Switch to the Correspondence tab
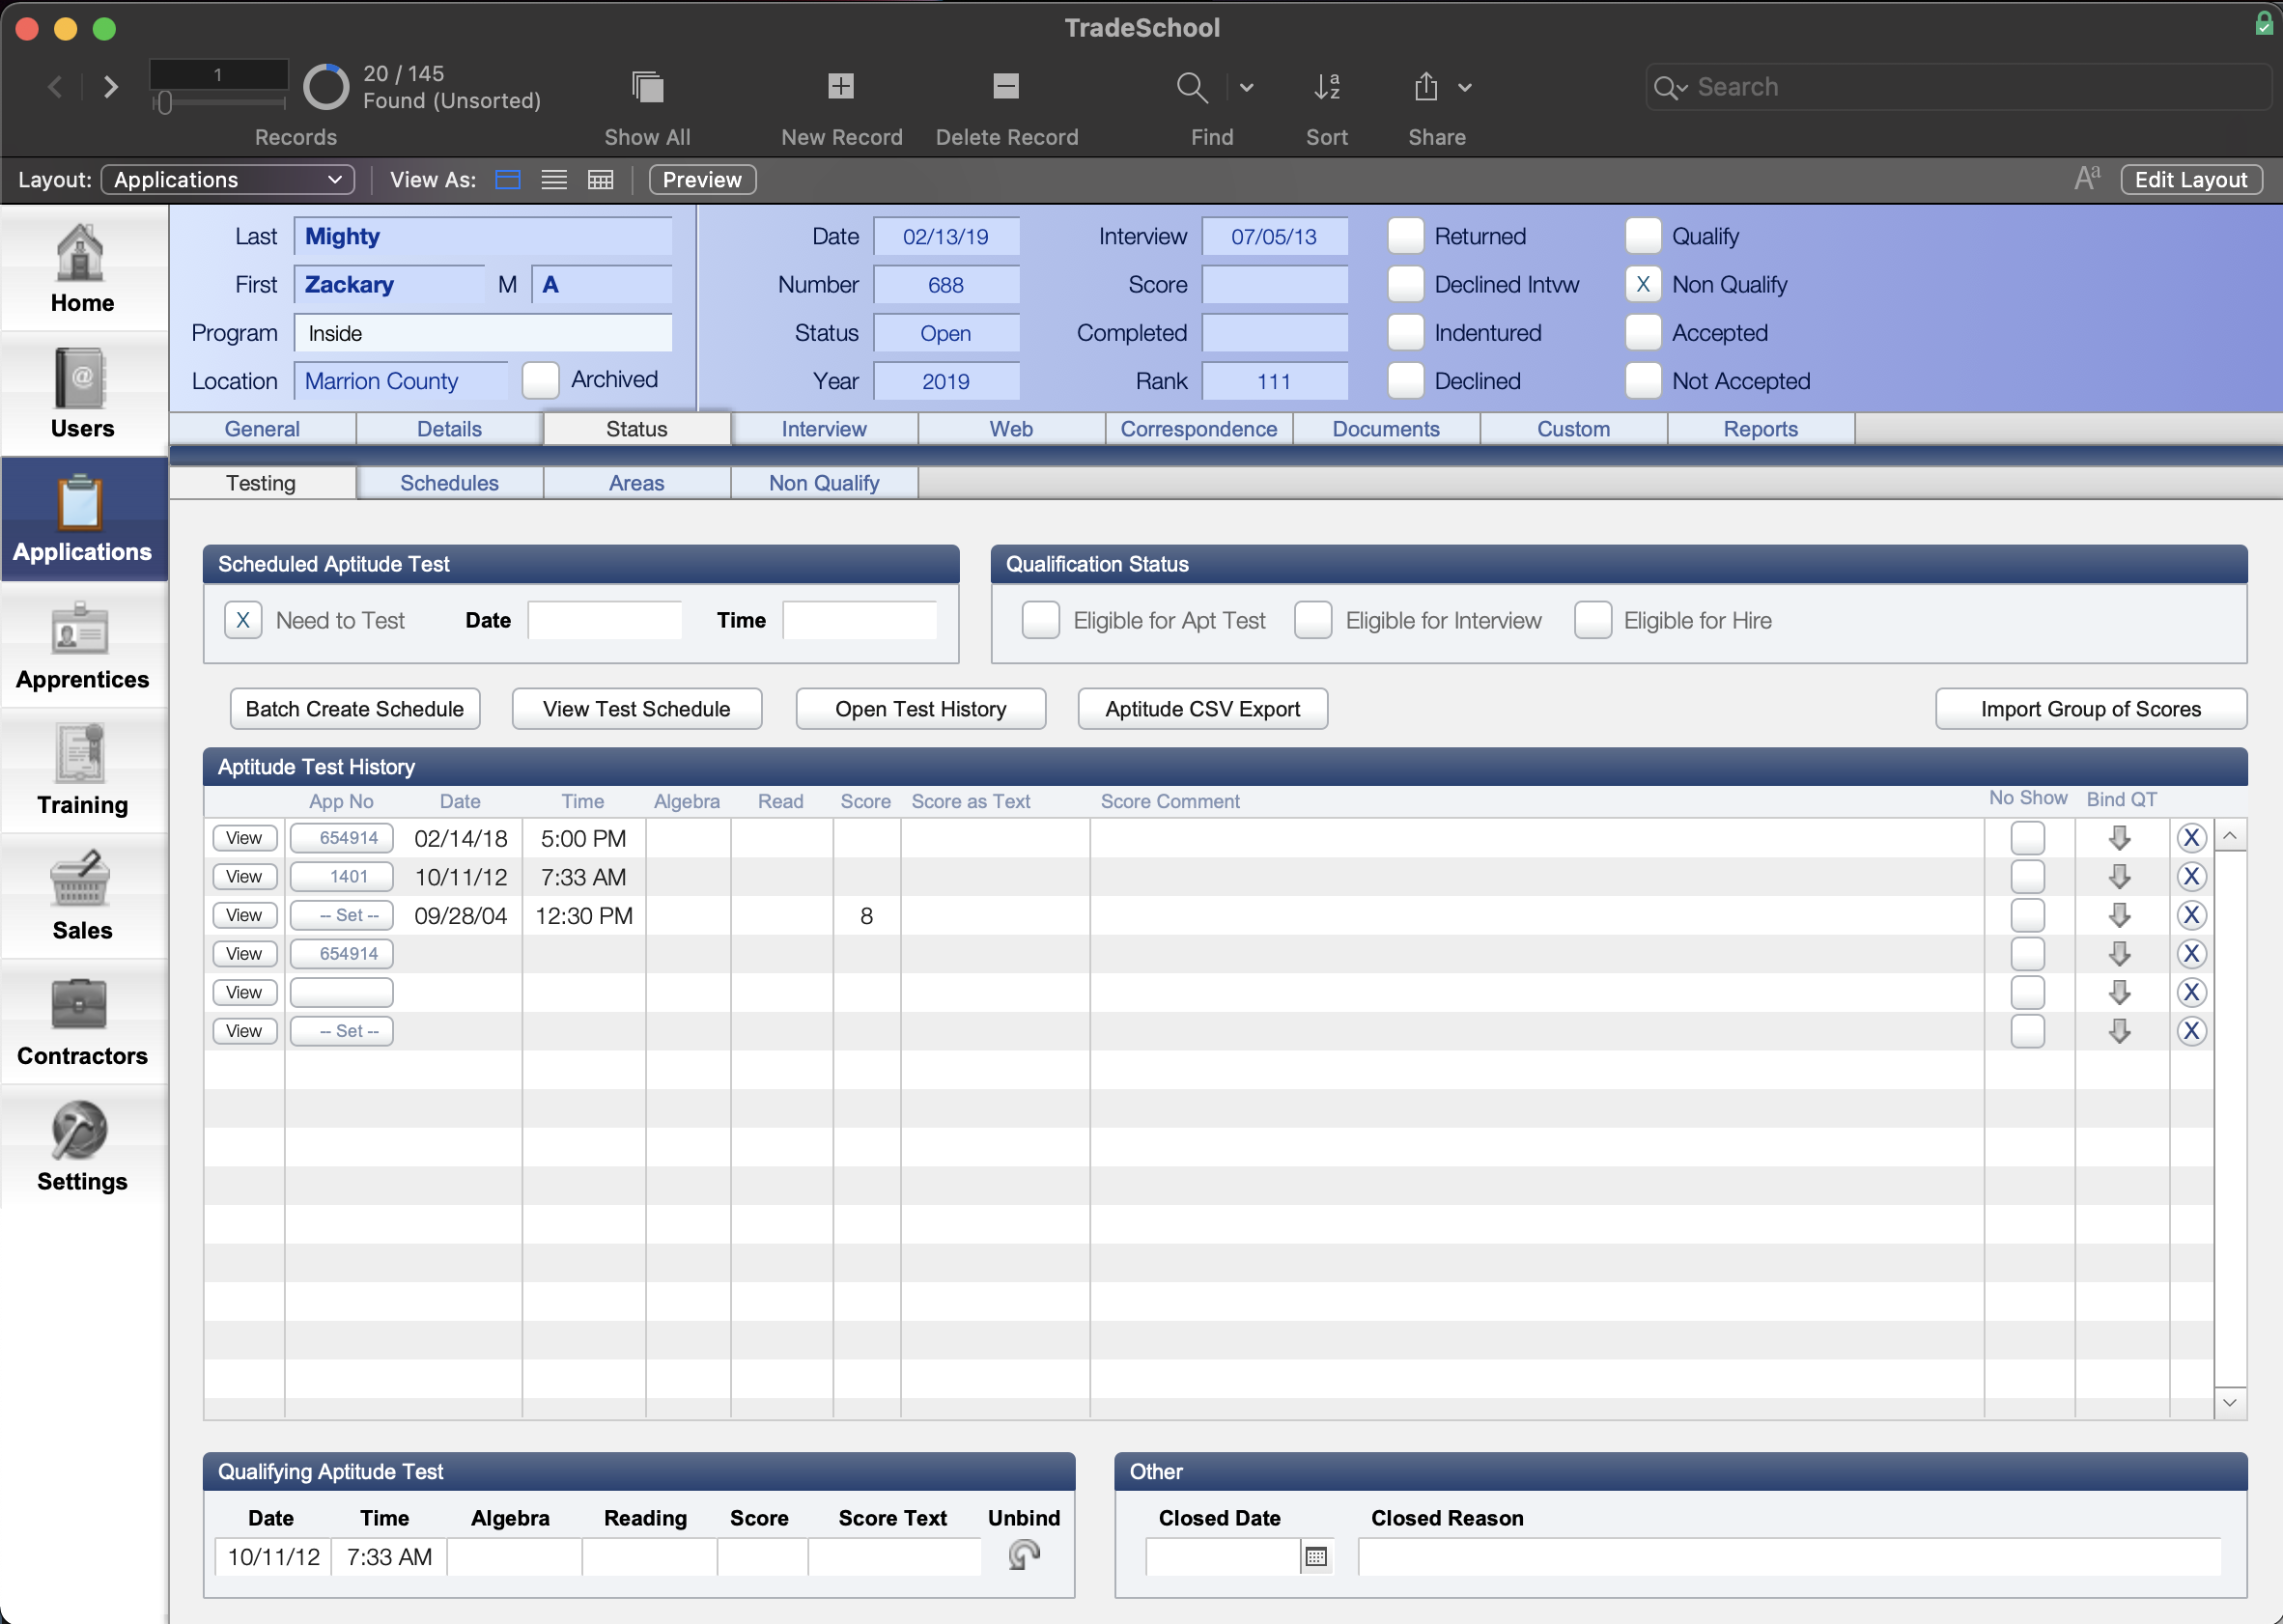Image resolution: width=2283 pixels, height=1624 pixels. [x=1196, y=427]
